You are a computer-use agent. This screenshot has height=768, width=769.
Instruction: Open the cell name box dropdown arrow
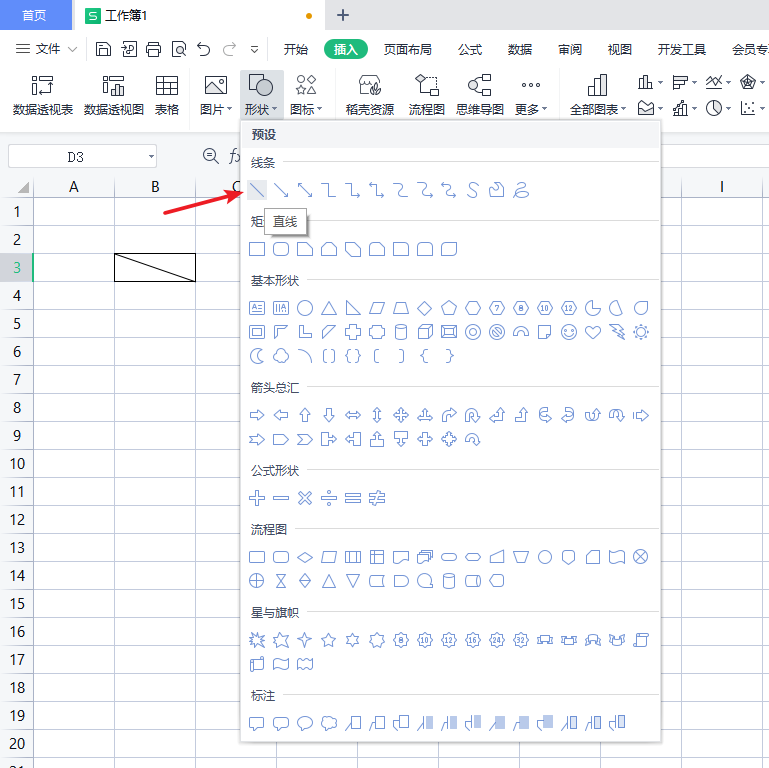pos(151,156)
